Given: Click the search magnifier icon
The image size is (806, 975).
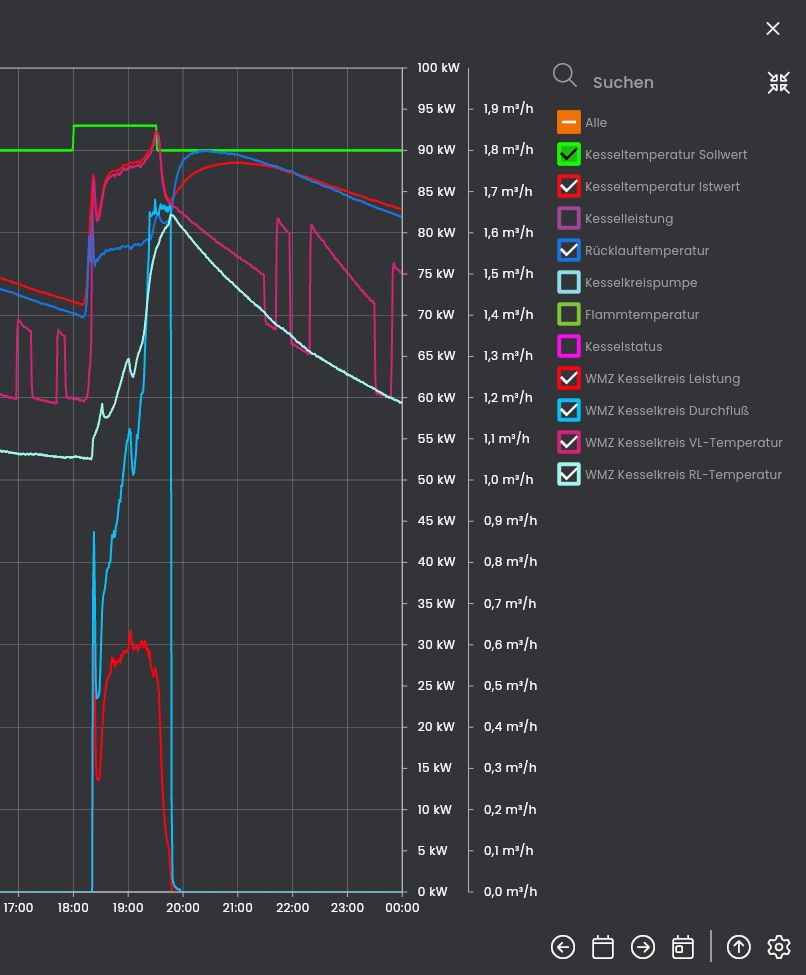Looking at the screenshot, I should pyautogui.click(x=565, y=76).
